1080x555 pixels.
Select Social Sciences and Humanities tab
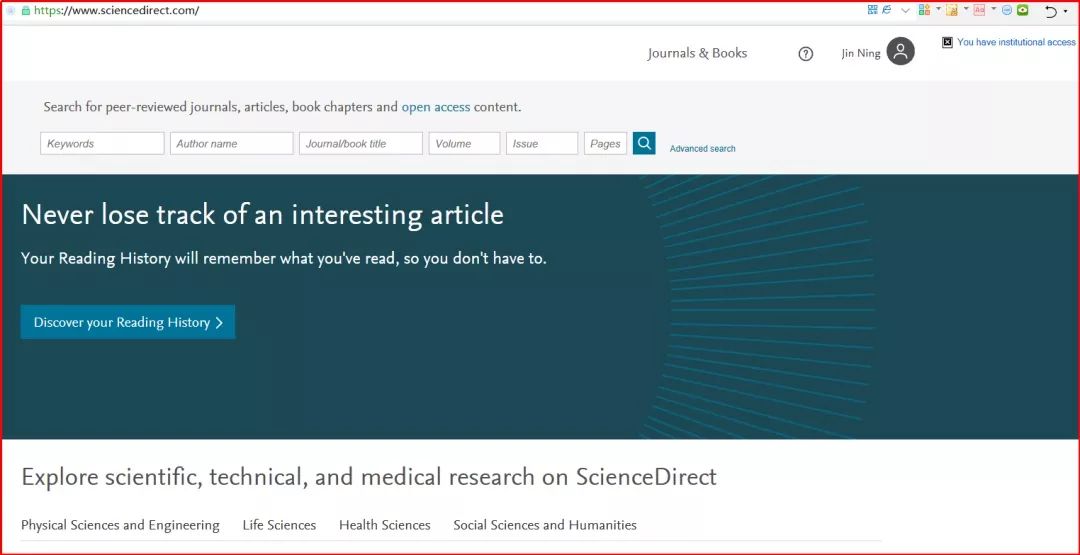pyautogui.click(x=545, y=525)
